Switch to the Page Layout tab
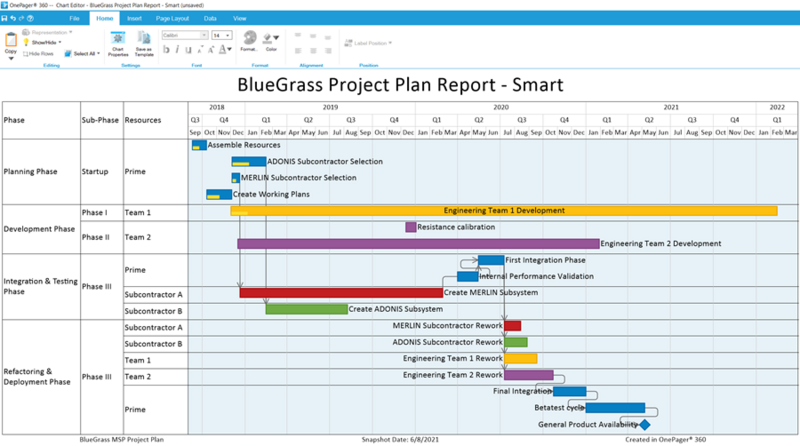Screen dimensions: 800x446 (x=172, y=18)
